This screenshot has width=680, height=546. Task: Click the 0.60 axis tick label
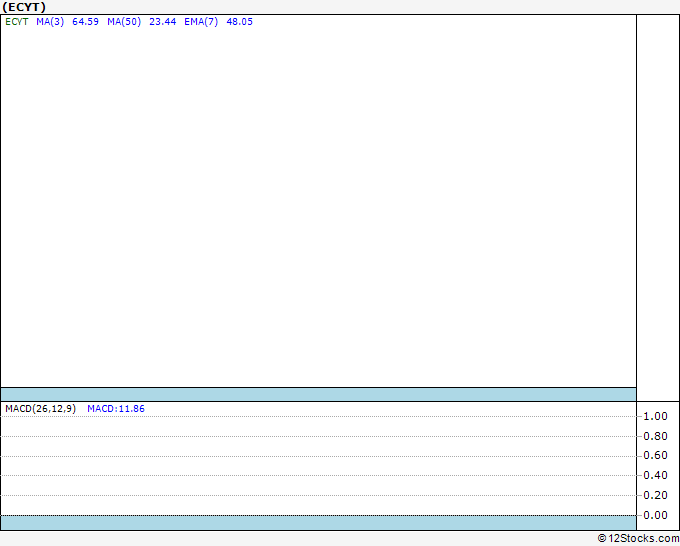pos(655,455)
